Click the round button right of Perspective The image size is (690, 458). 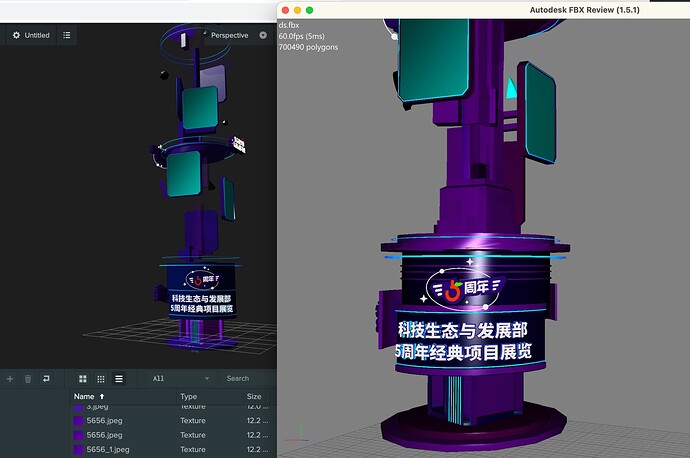263,35
